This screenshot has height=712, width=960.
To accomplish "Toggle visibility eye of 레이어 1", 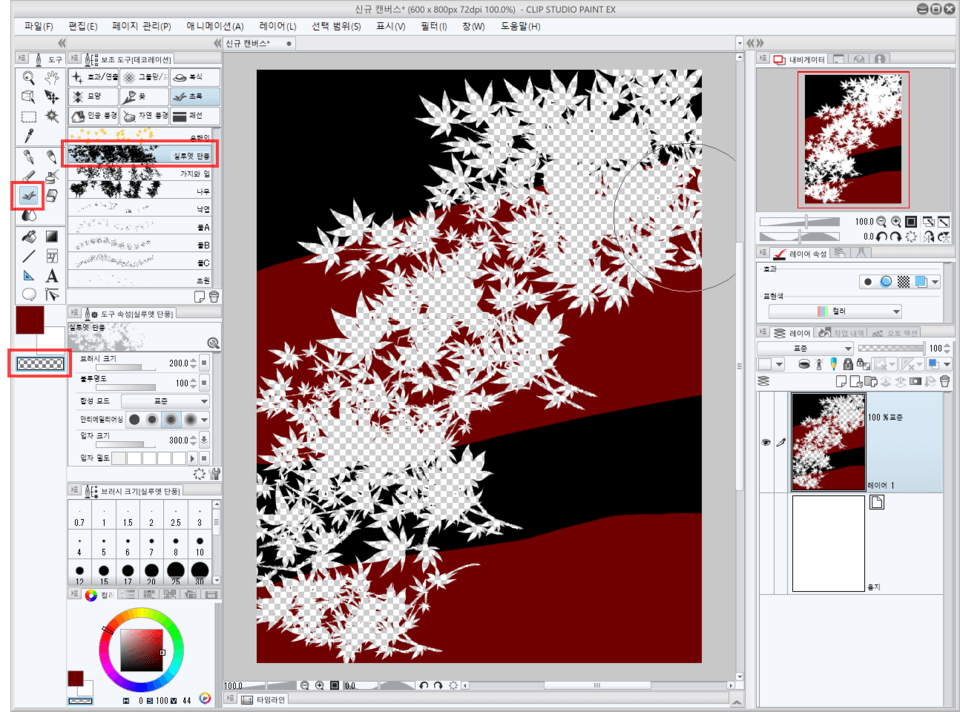I will tap(765, 442).
